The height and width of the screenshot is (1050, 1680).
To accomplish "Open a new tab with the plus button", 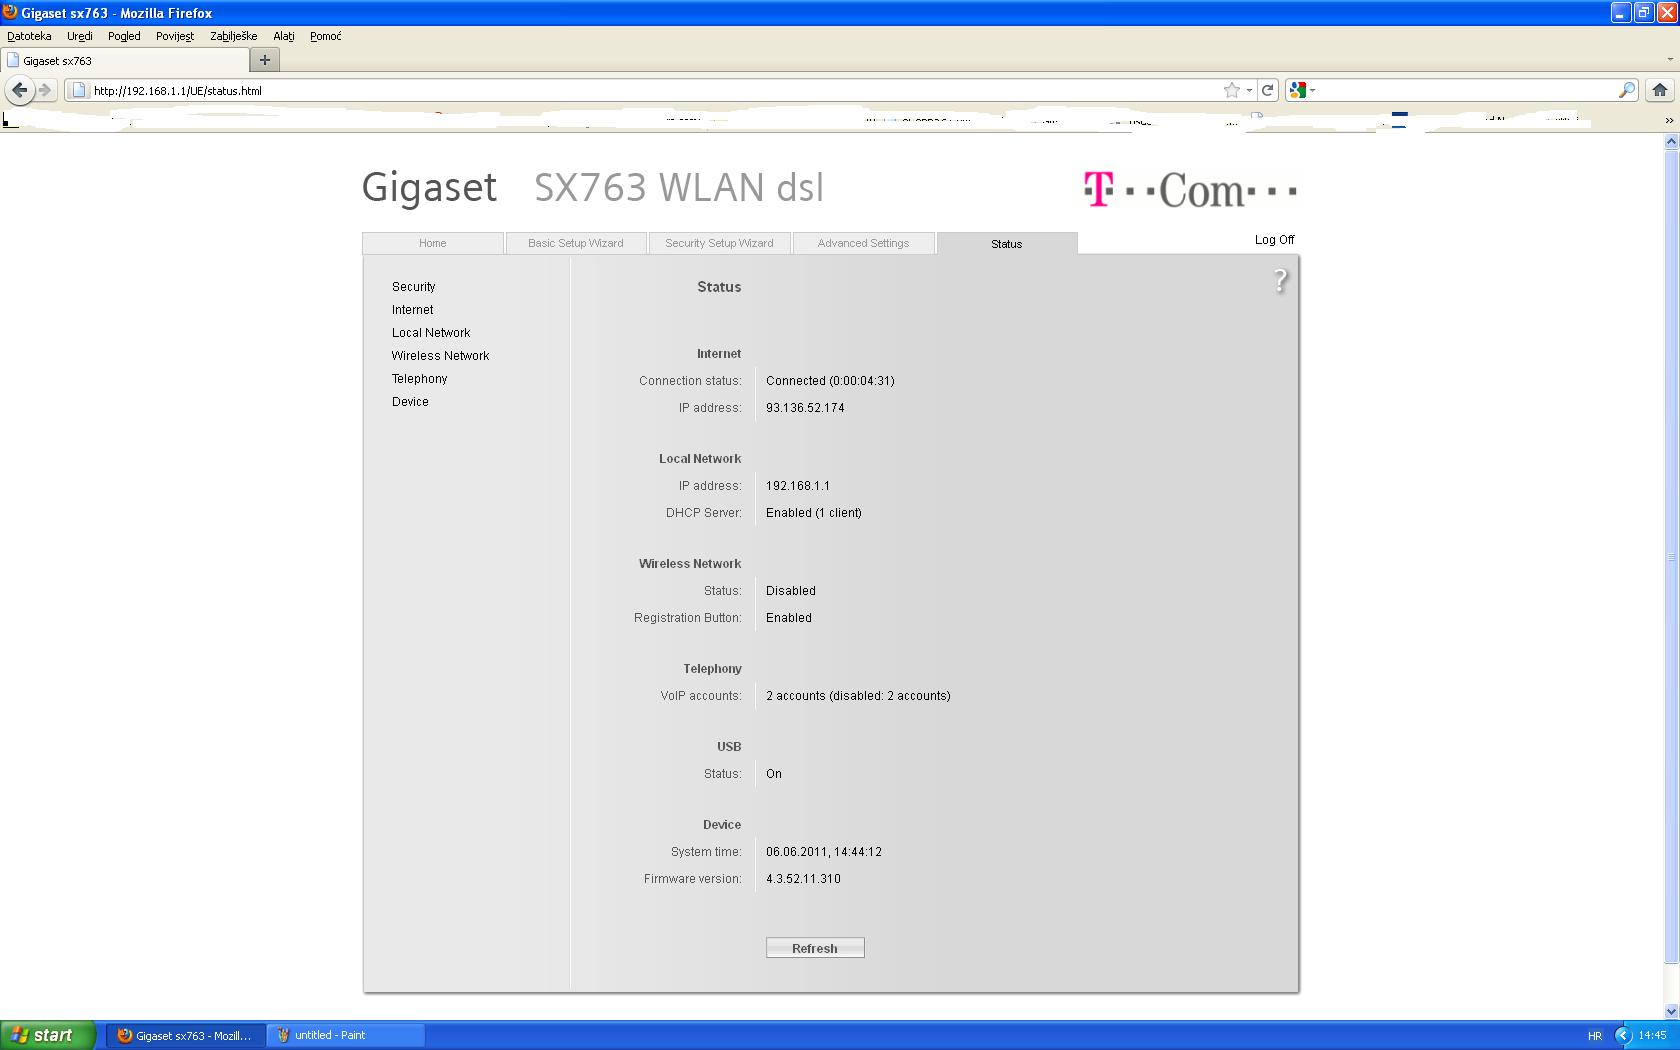I will (x=265, y=60).
